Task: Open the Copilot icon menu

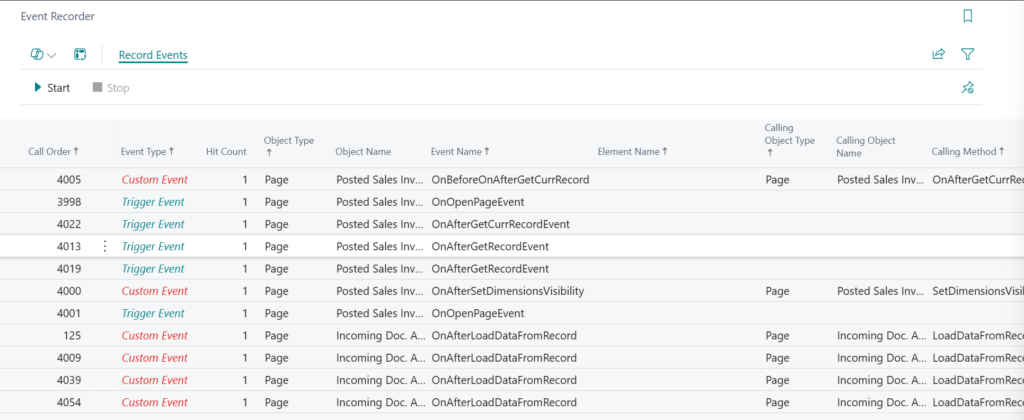Action: [x=43, y=55]
